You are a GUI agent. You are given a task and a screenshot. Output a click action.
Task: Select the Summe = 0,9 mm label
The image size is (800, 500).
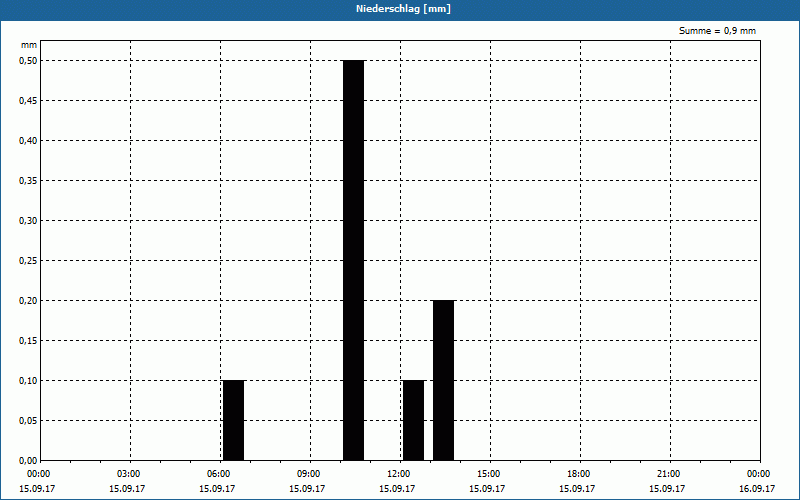717,31
